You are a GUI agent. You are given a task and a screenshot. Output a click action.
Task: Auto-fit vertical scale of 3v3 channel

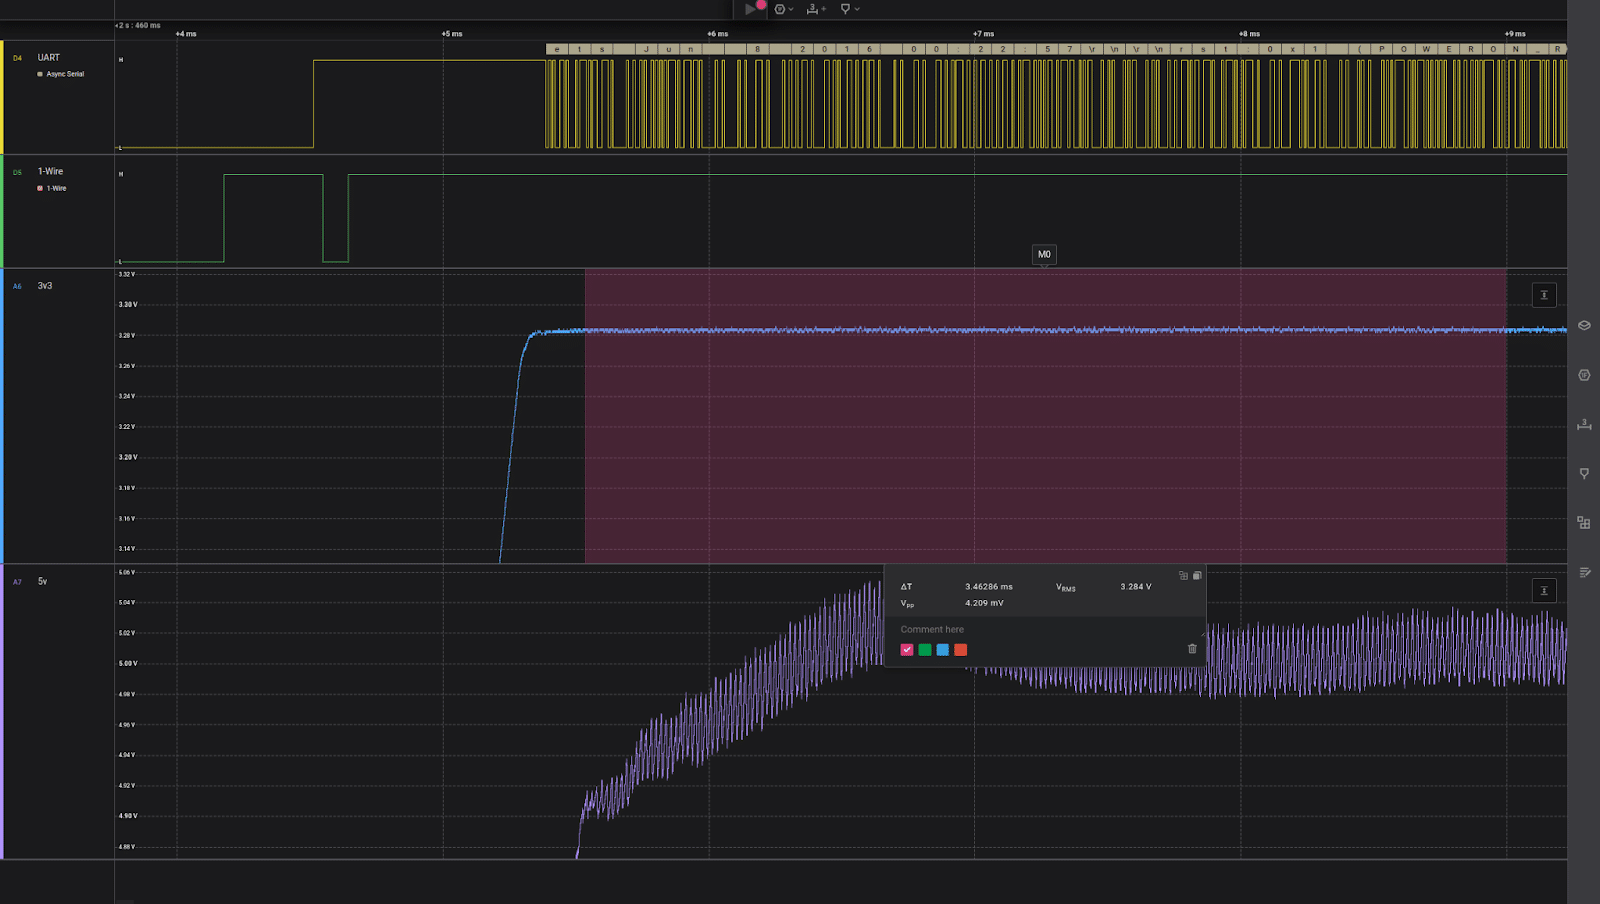point(1544,295)
